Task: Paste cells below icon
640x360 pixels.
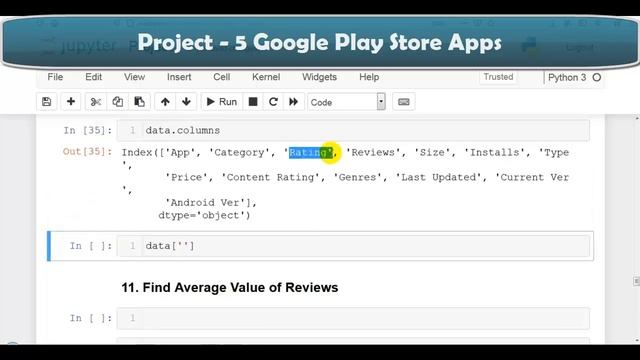Action: pyautogui.click(x=139, y=102)
